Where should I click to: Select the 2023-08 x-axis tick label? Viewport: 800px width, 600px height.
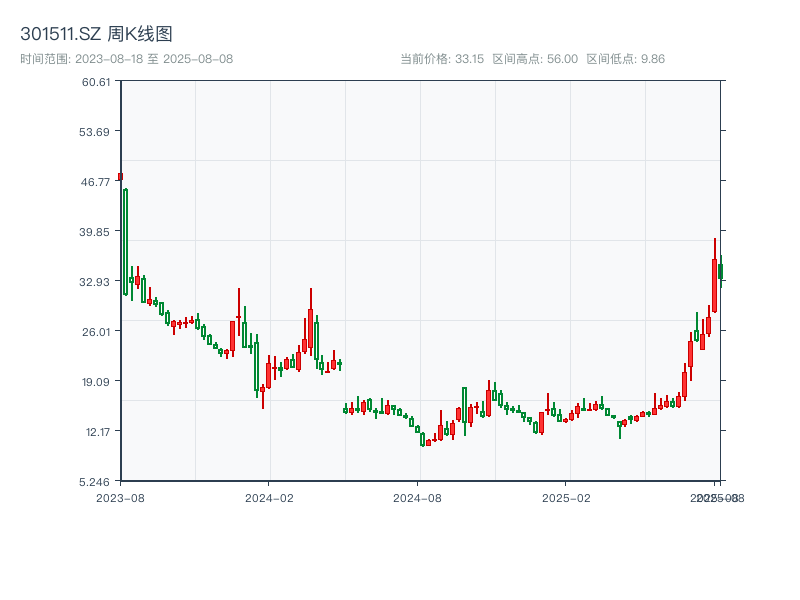coord(120,498)
